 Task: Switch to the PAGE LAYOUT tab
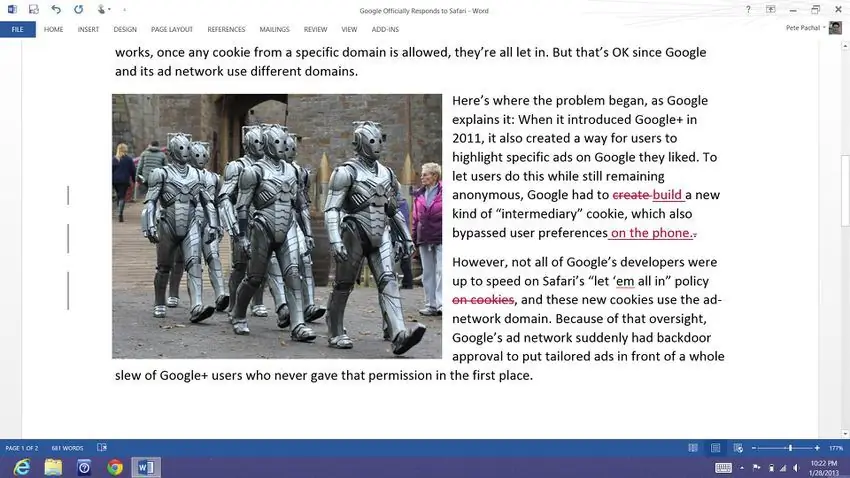click(172, 29)
